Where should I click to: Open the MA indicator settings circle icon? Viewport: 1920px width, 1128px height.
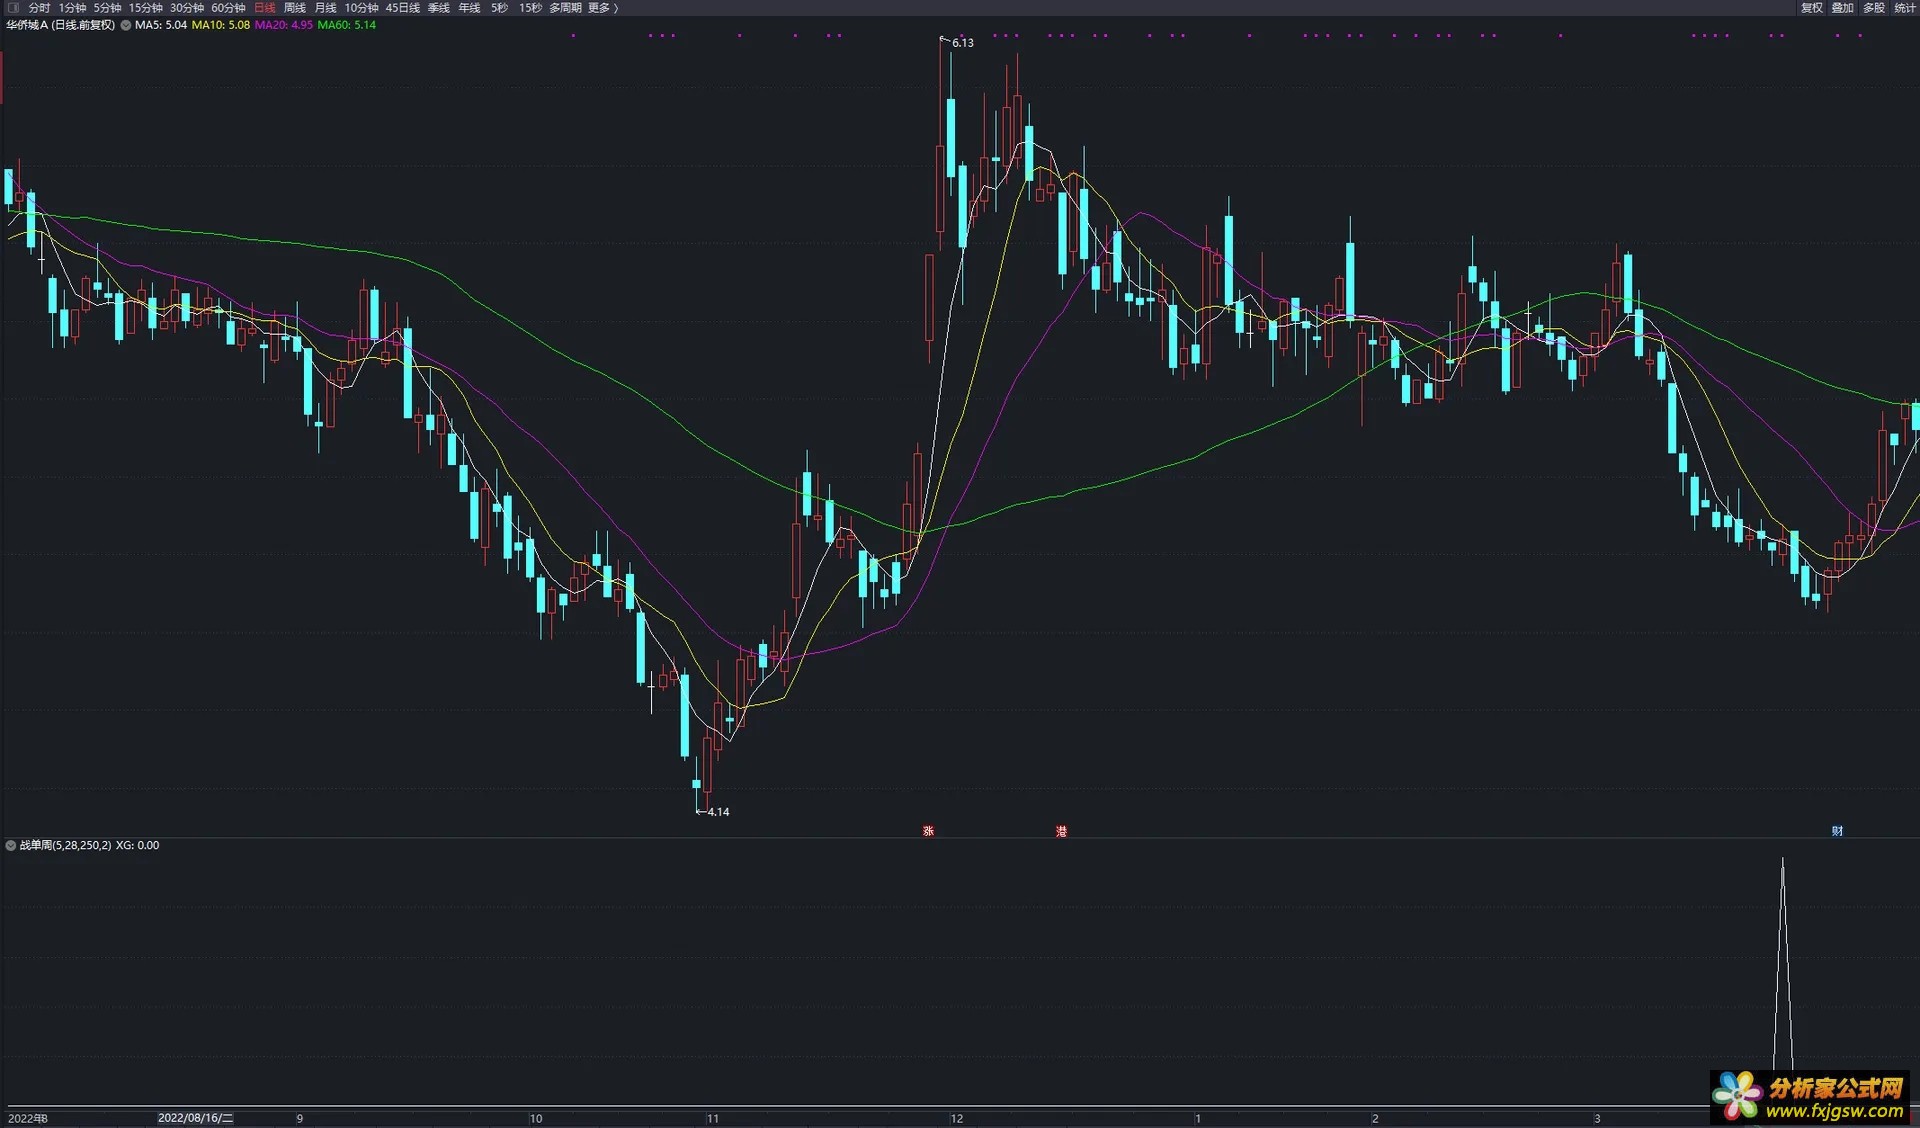(126, 25)
